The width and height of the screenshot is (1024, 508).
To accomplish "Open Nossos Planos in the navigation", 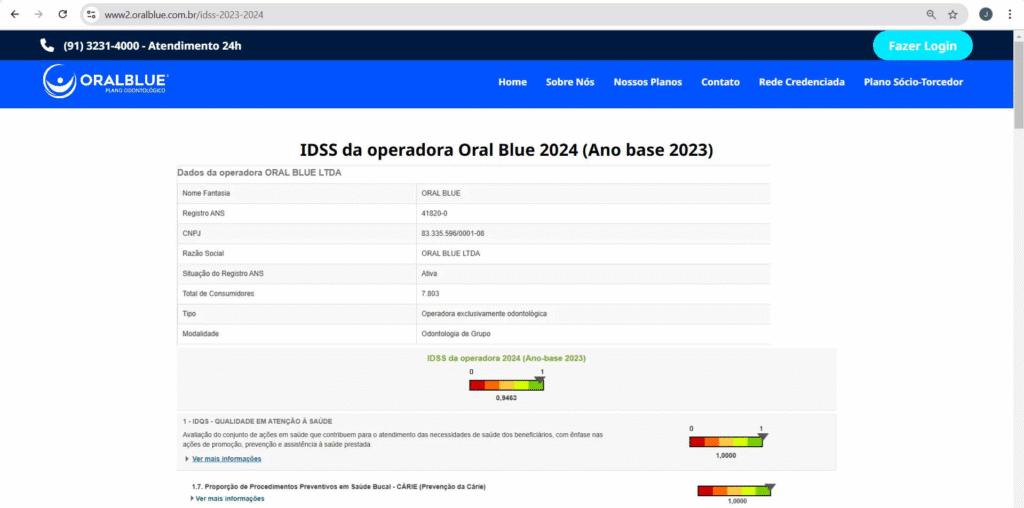I will tap(647, 82).
